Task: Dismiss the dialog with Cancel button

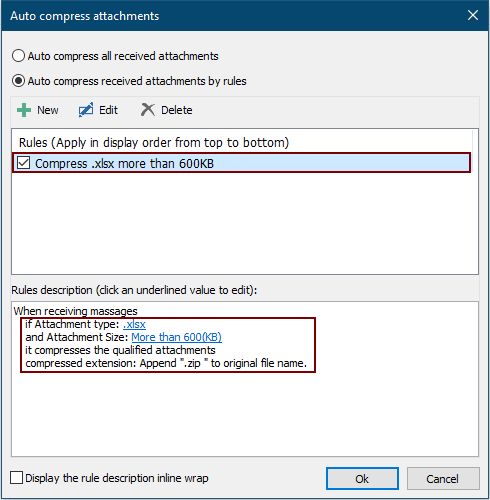Action: [443, 479]
